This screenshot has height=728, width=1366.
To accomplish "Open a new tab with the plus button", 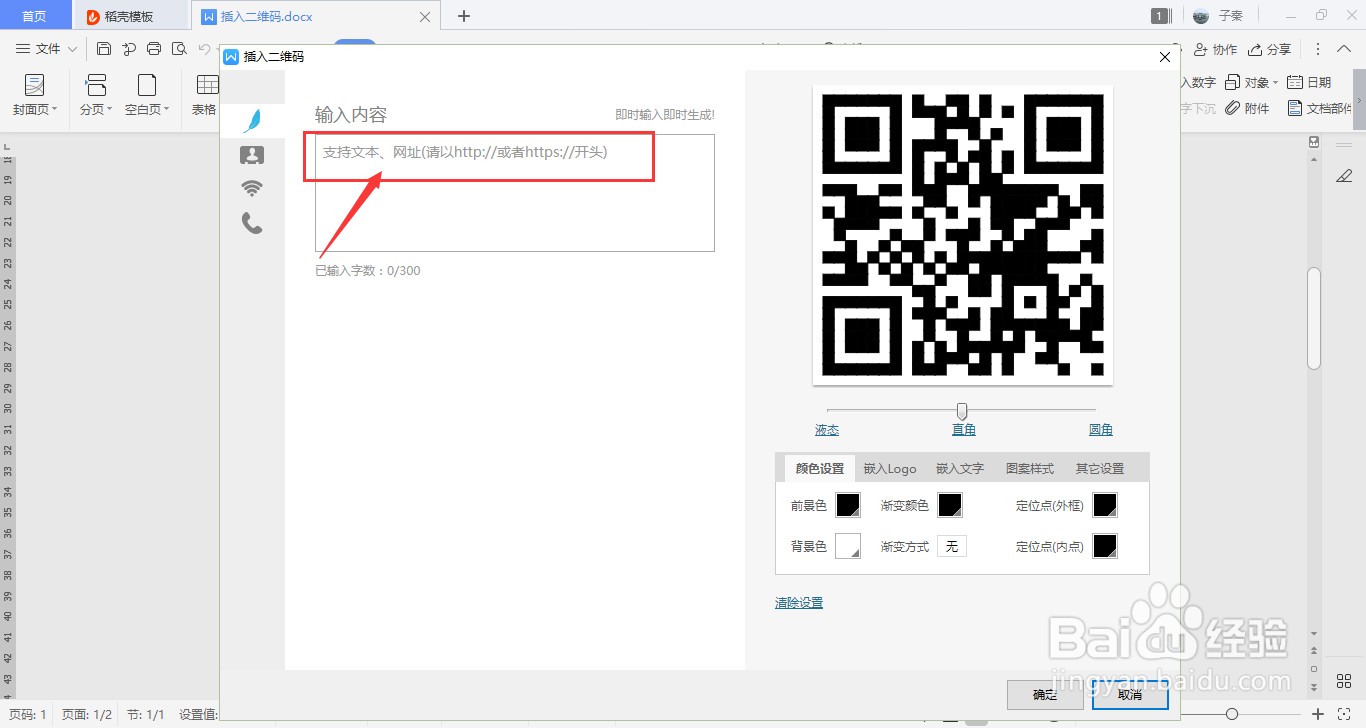I will (463, 16).
